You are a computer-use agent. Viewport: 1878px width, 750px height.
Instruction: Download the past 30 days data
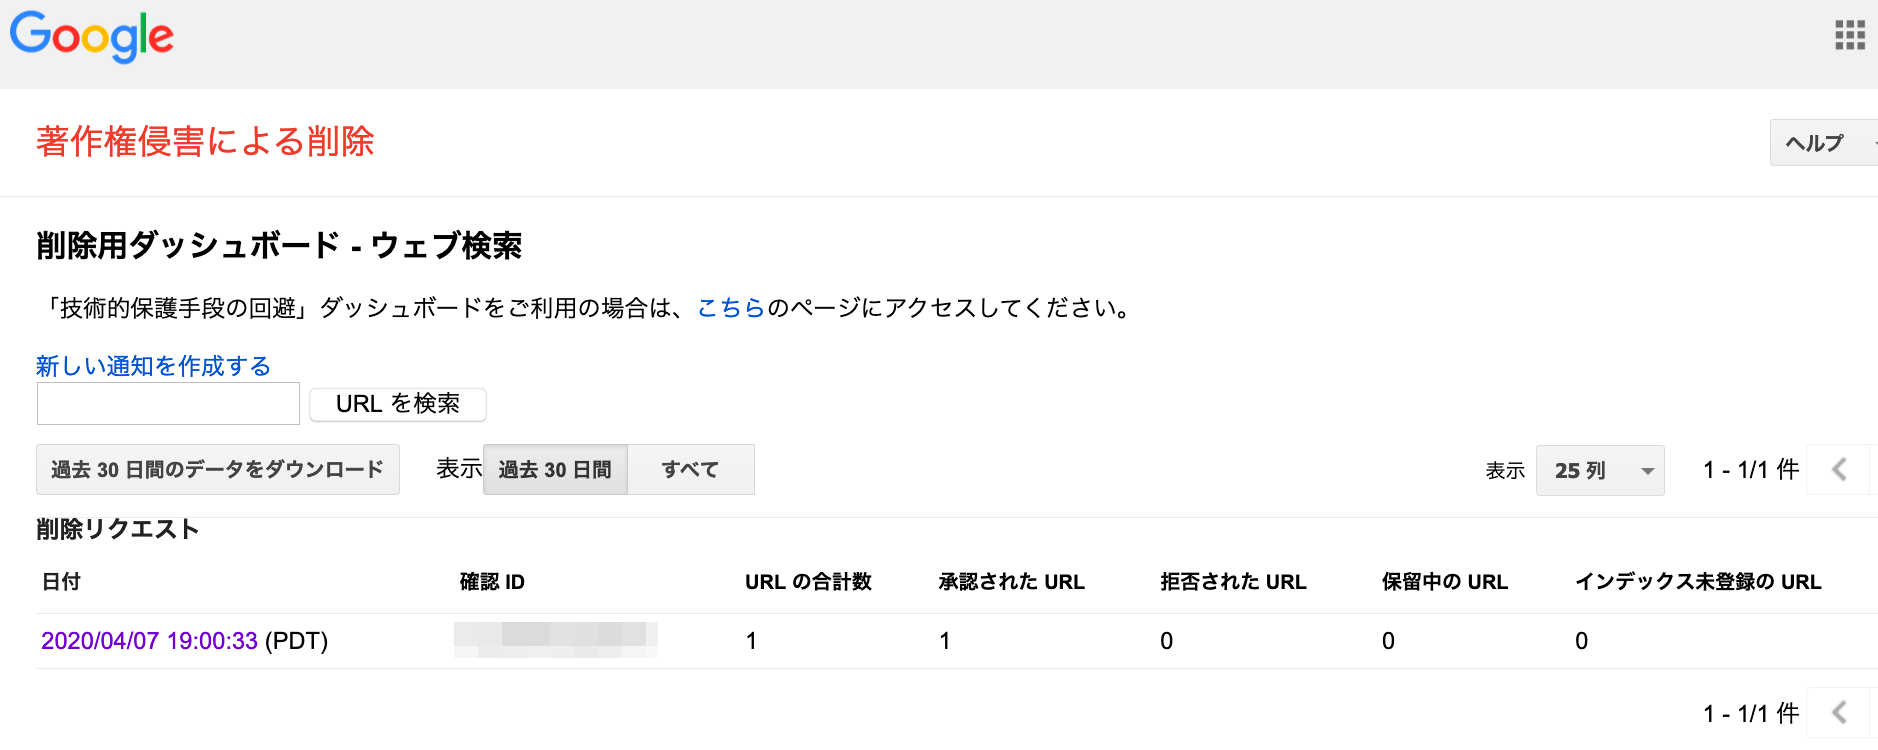[218, 470]
